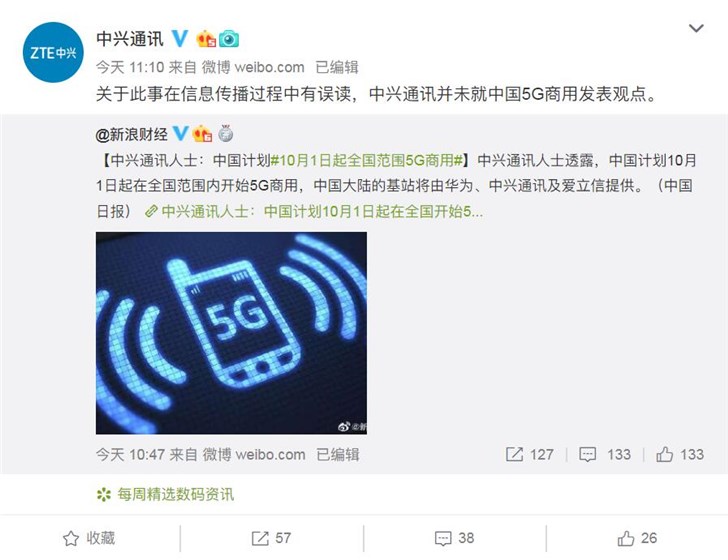Open the @新浪财经 account link

pyautogui.click(x=131, y=135)
